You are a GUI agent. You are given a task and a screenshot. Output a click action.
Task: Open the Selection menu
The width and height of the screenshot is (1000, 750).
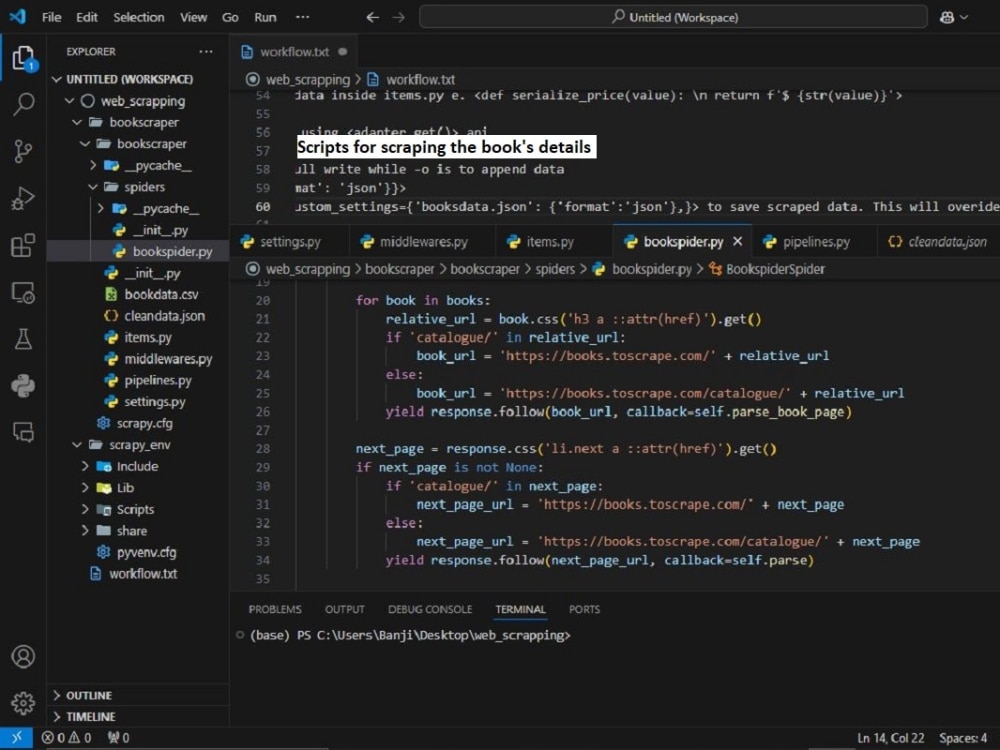[138, 17]
